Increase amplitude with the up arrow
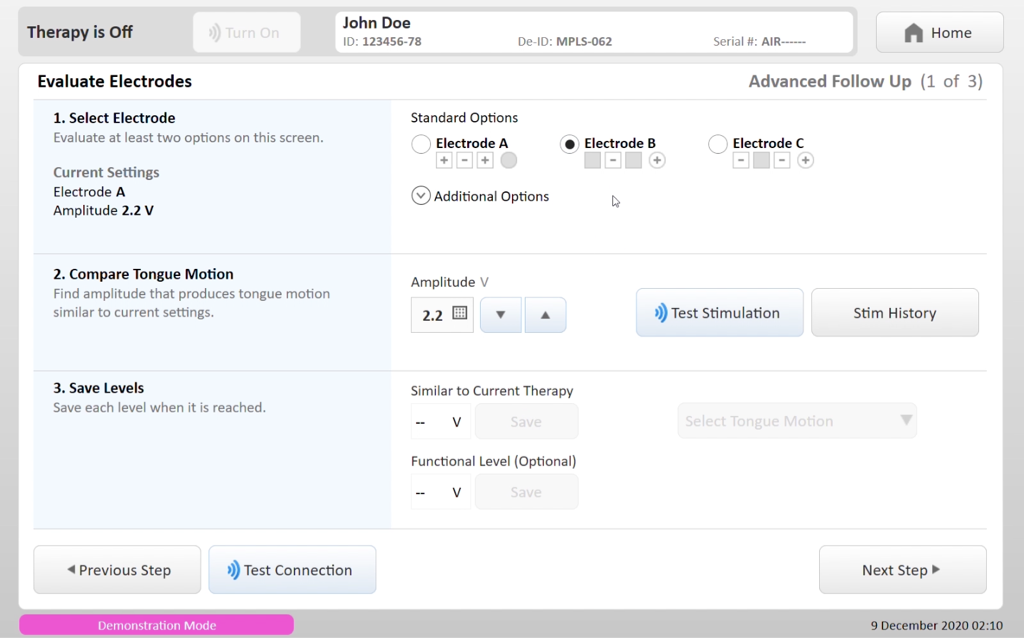The image size is (1024, 638). coord(545,315)
